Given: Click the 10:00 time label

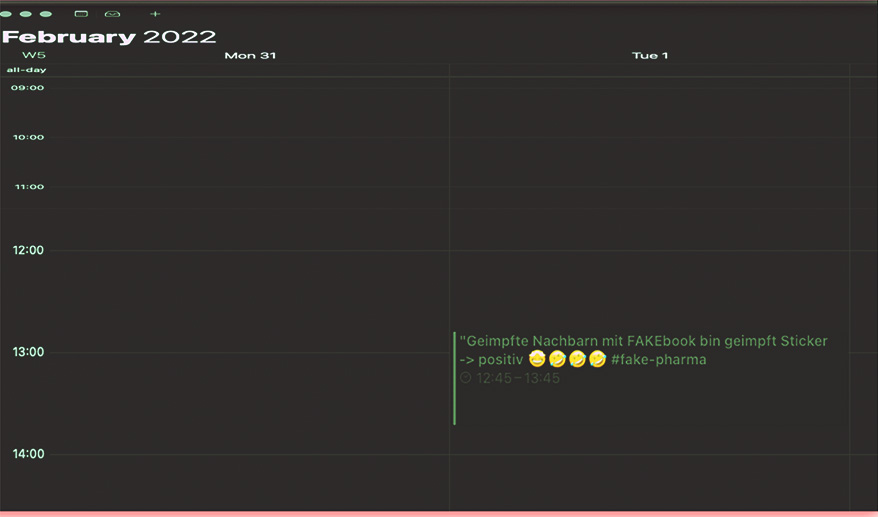Looking at the screenshot, I should [29, 137].
